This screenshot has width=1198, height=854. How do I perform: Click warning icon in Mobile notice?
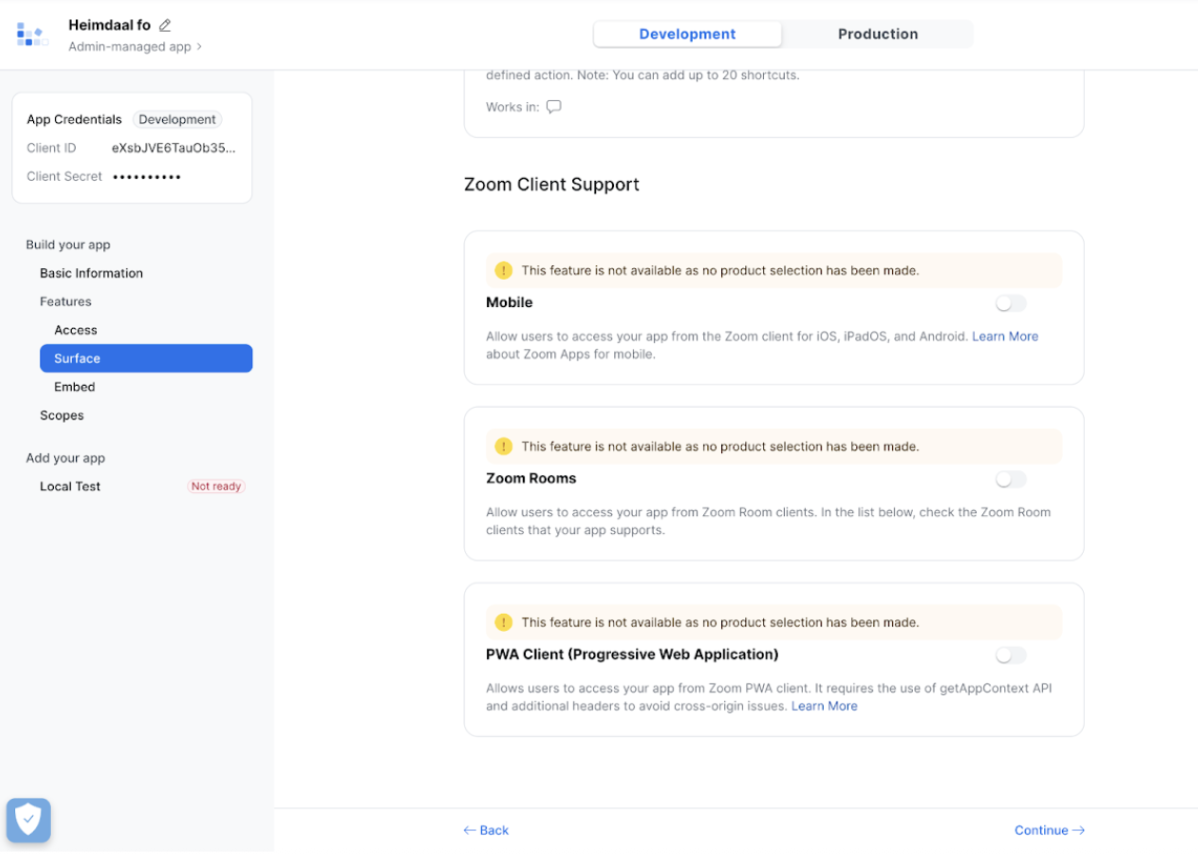click(503, 270)
